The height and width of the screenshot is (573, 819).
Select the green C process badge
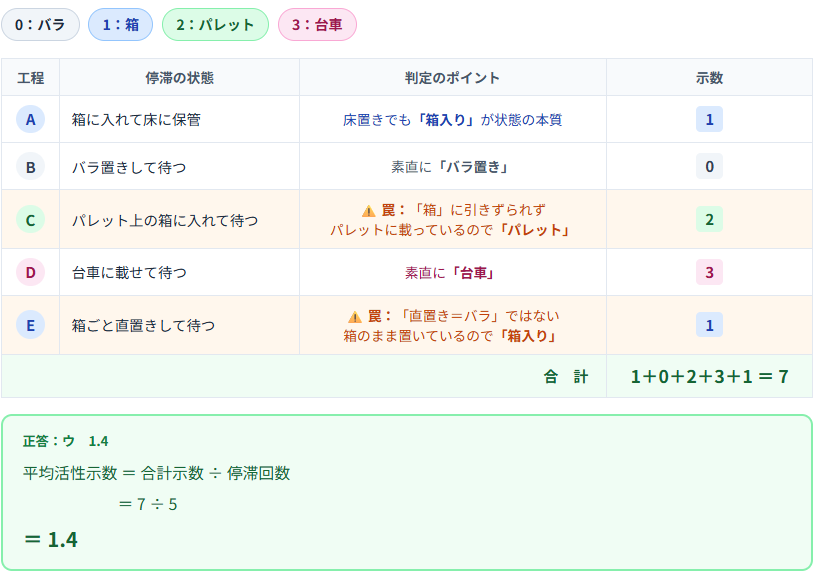(x=30, y=219)
